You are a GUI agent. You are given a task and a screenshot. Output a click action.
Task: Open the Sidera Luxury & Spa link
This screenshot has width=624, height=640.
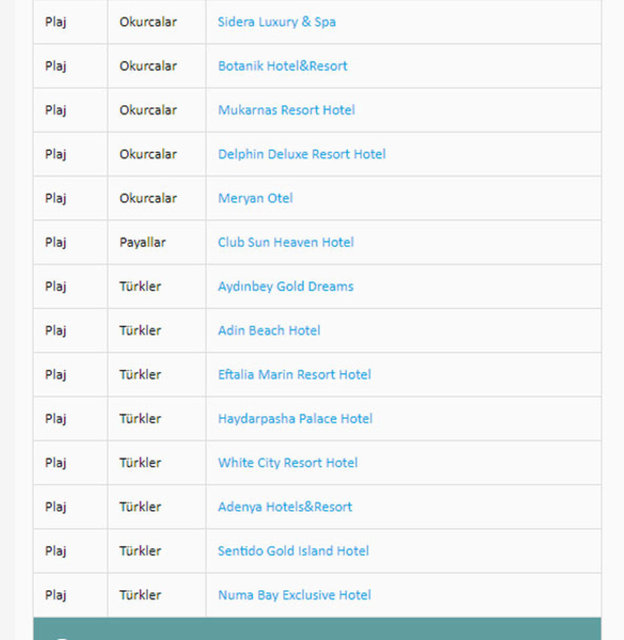tap(276, 22)
